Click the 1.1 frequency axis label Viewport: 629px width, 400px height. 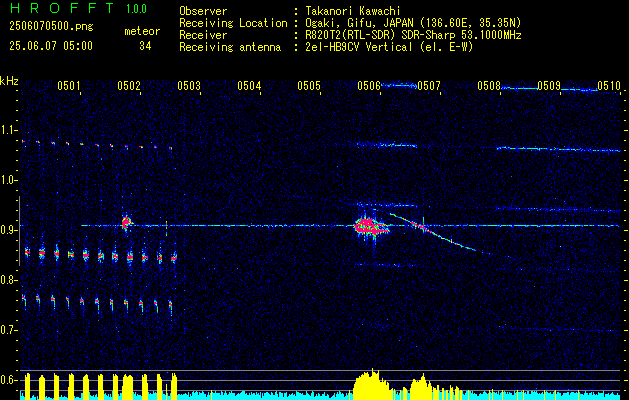[x=8, y=130]
